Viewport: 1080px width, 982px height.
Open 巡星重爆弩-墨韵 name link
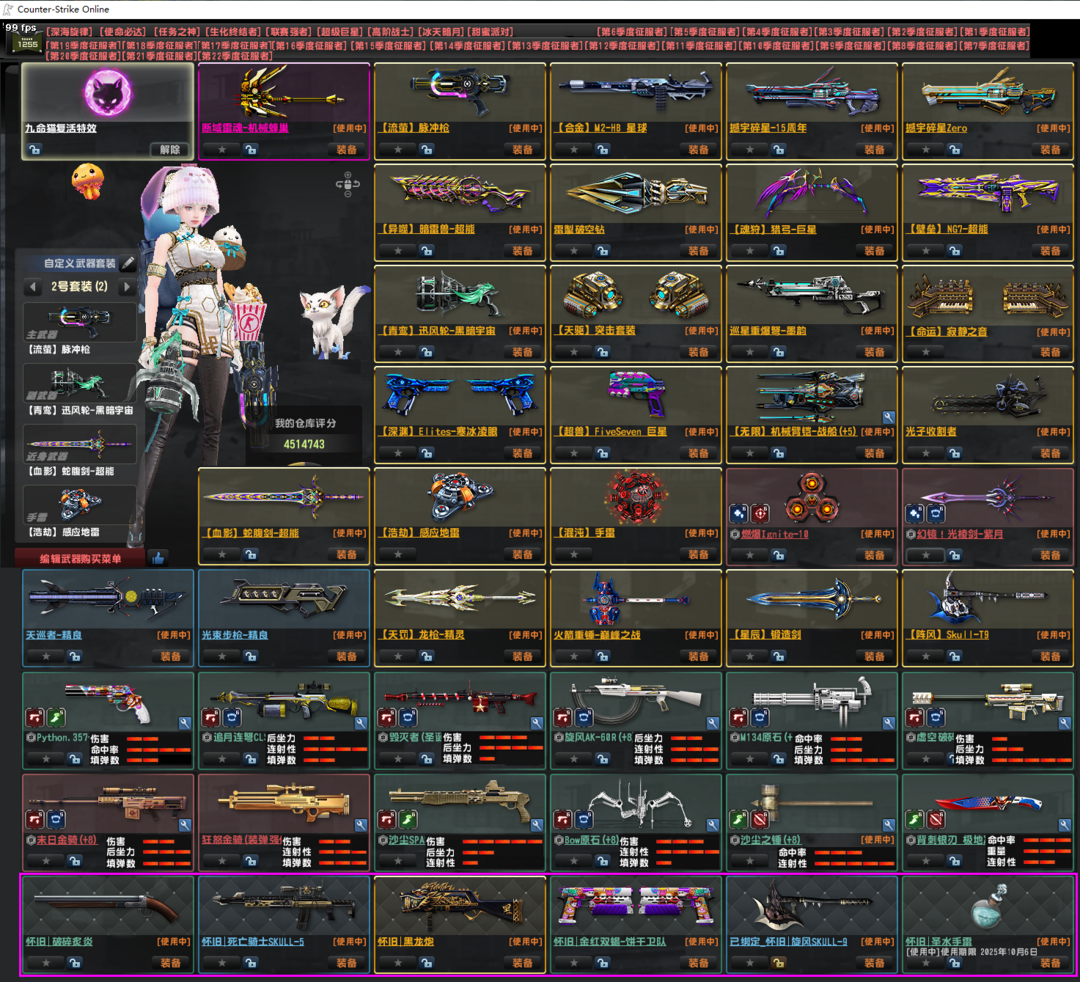point(768,331)
